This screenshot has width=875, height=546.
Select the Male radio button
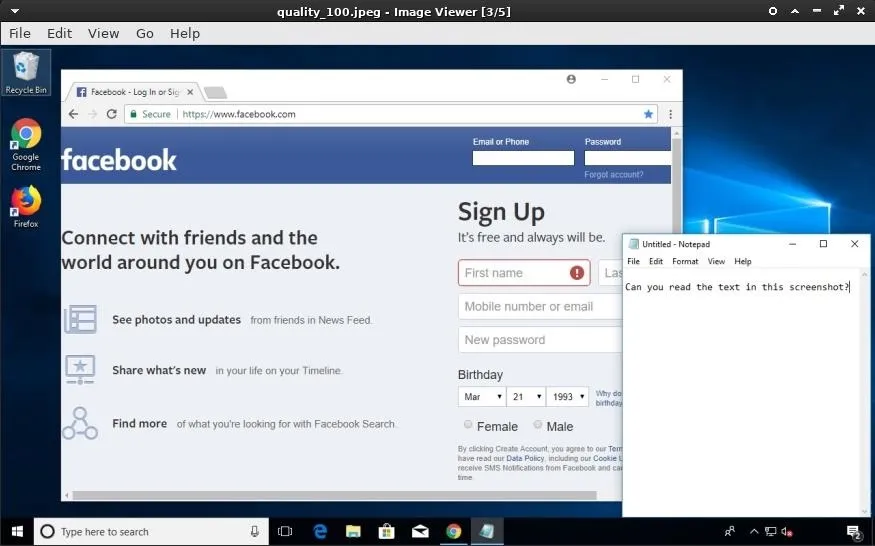tap(537, 425)
